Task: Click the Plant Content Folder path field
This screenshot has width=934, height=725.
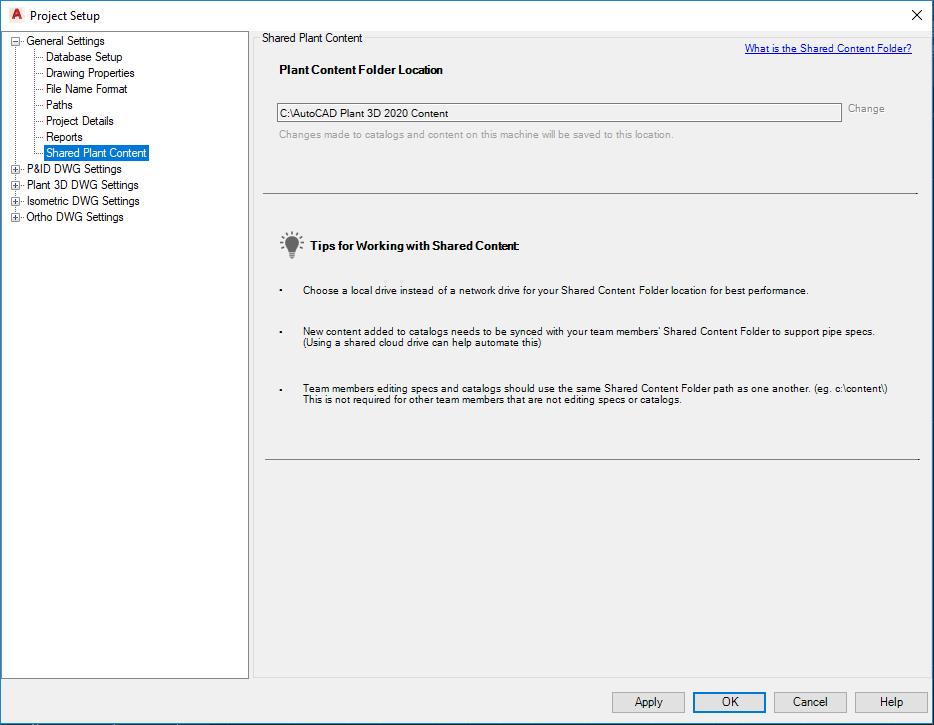Action: tap(559, 113)
